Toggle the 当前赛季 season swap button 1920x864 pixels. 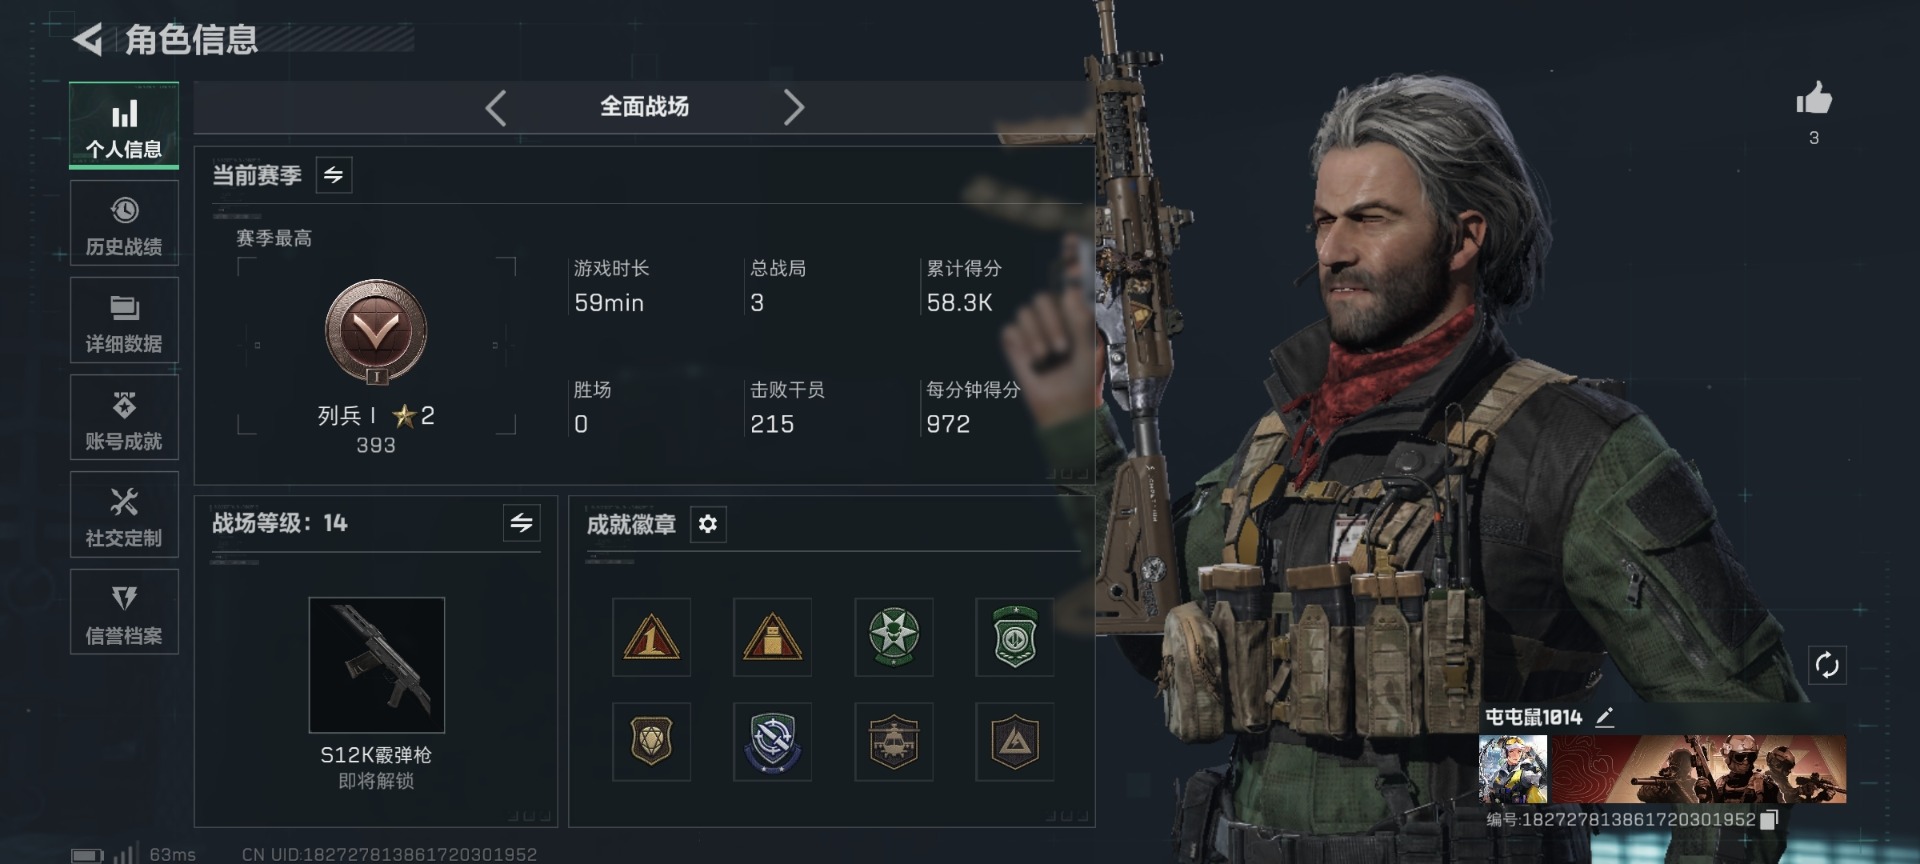pos(334,175)
